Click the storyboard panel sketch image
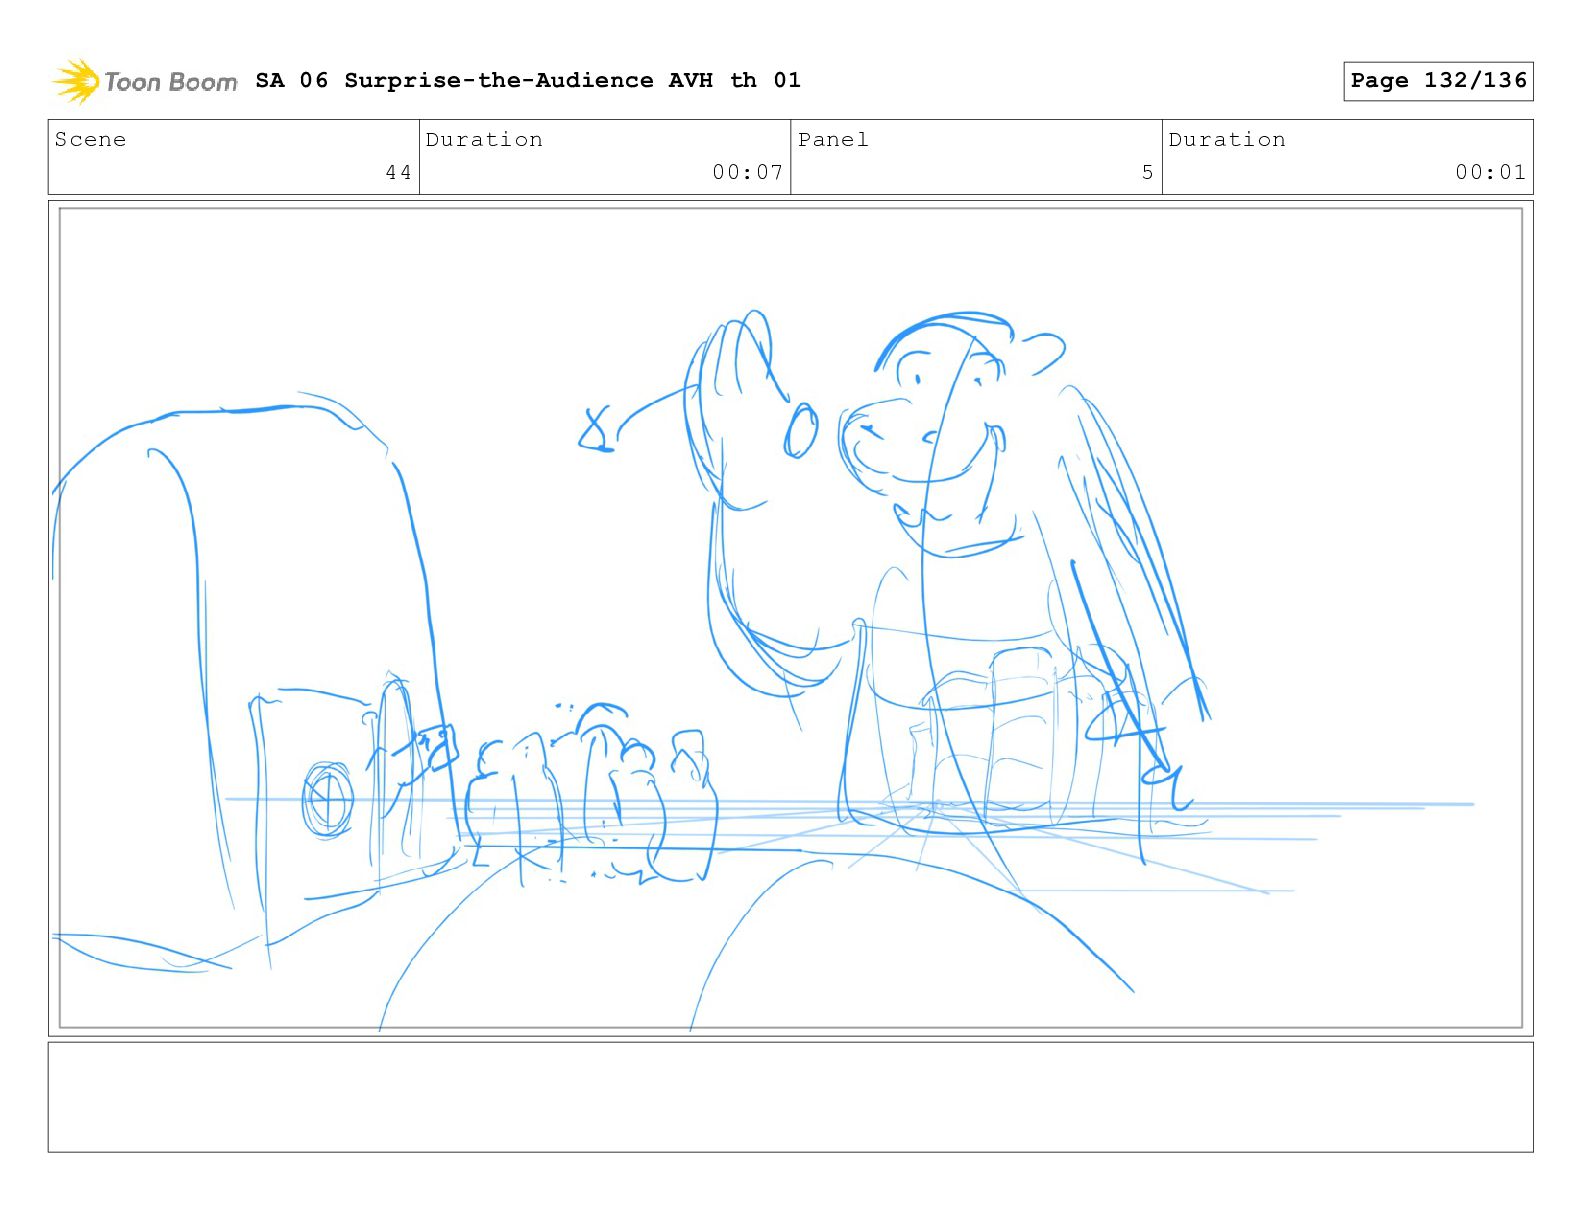Screen dimensions: 1584x1224 tap(791, 618)
